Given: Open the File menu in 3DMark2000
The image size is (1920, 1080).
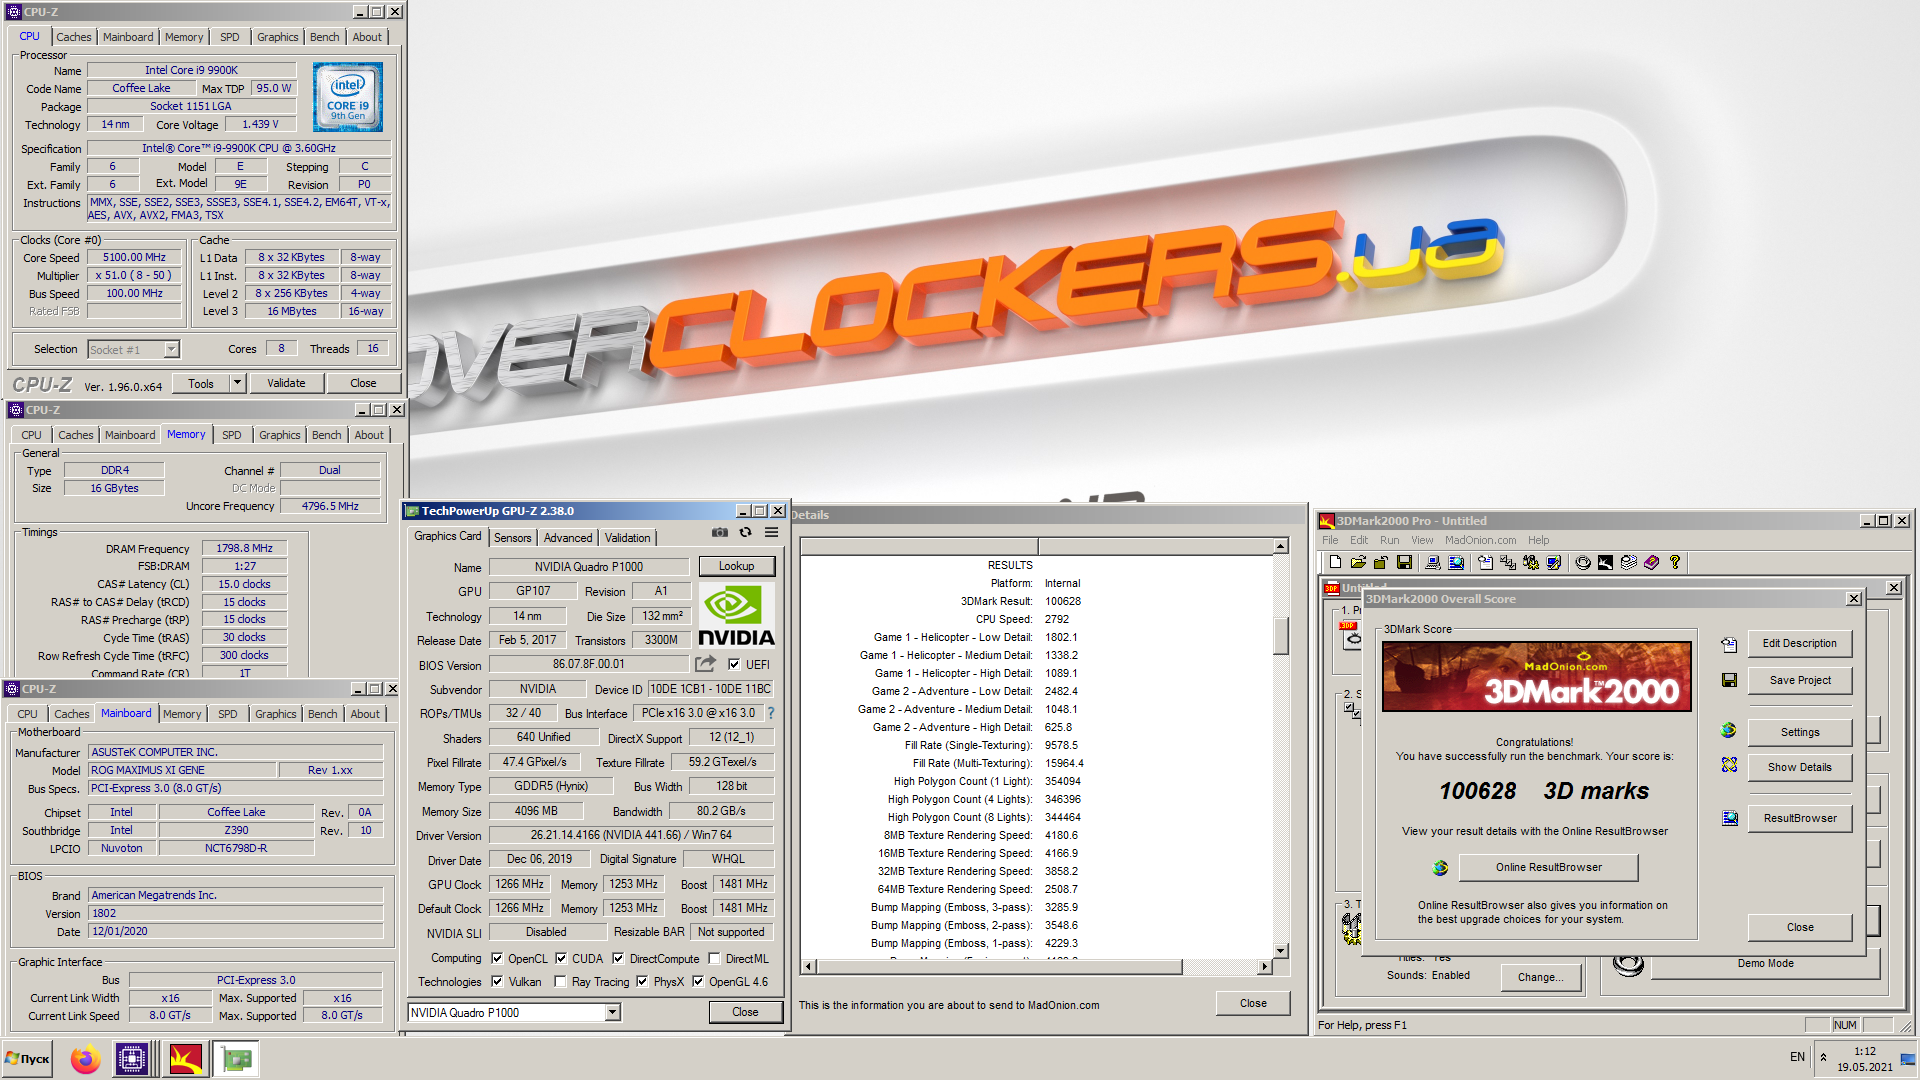Looking at the screenshot, I should click(1330, 540).
